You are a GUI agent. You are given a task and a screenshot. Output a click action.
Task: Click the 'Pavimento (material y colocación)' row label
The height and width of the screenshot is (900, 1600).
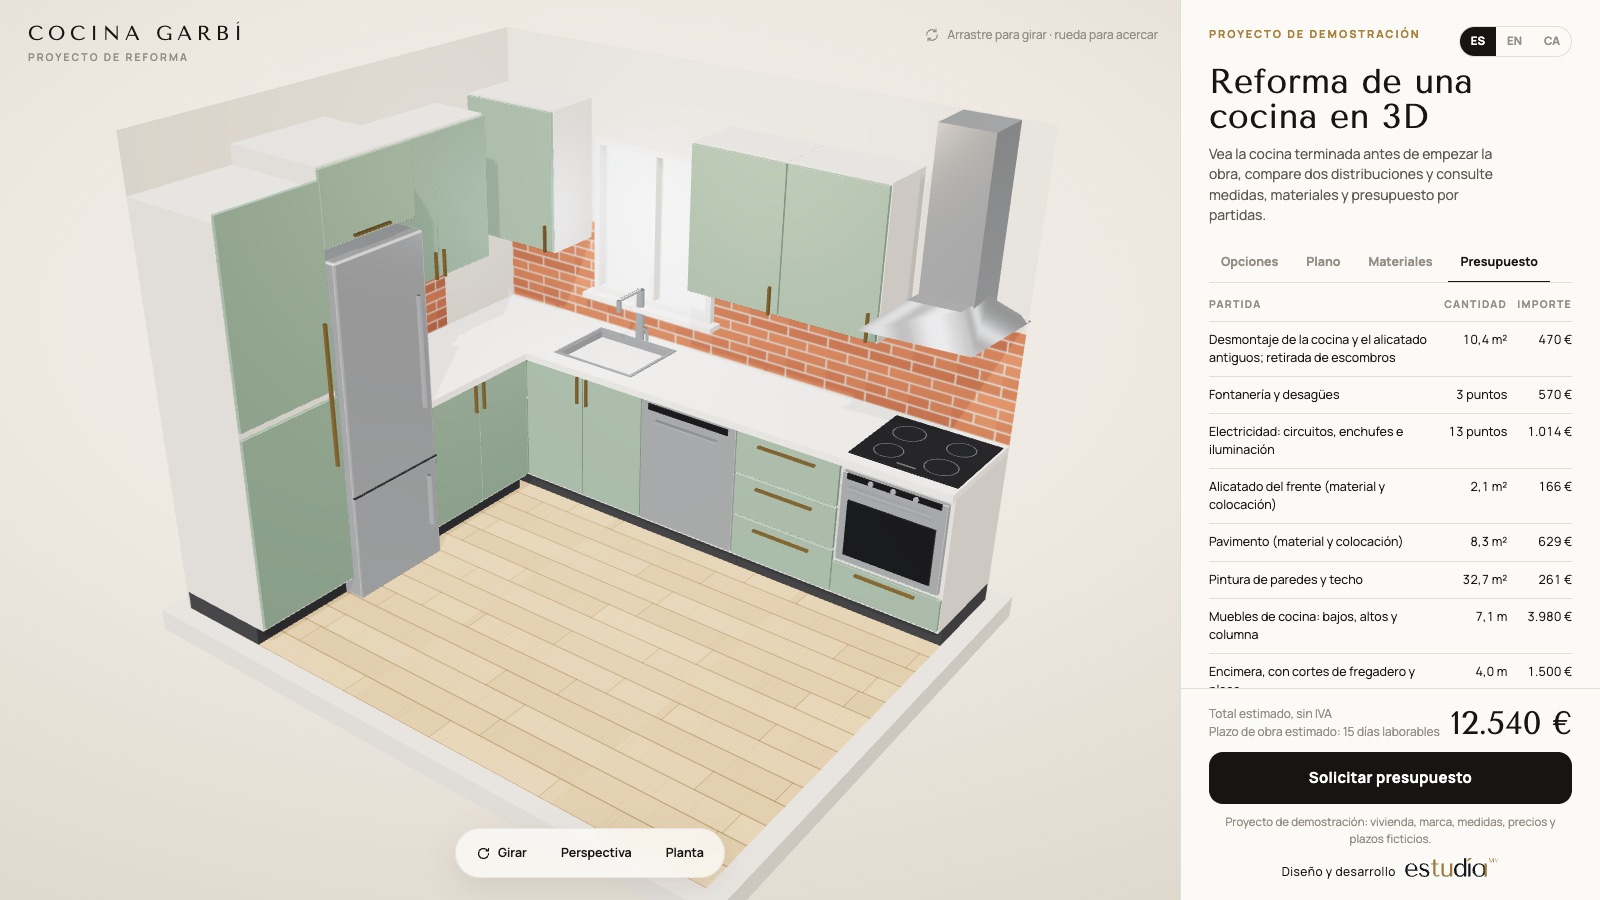1306,542
